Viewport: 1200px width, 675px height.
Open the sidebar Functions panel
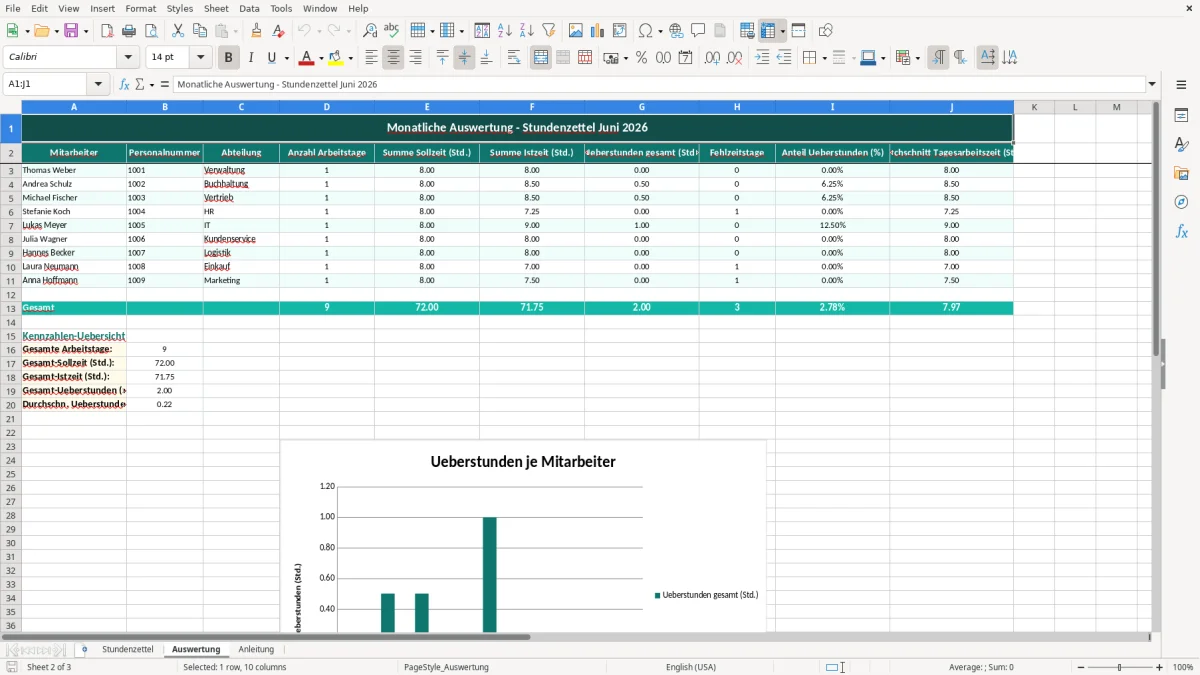coord(1181,232)
